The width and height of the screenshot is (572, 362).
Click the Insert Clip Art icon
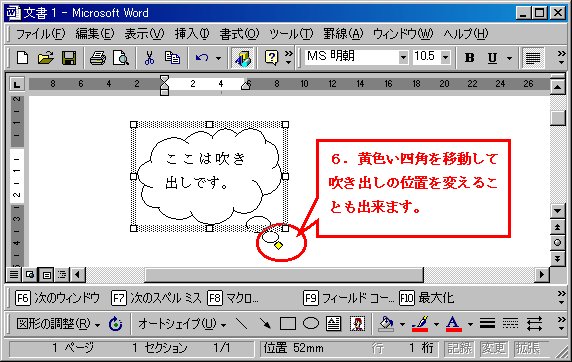[x=357, y=323]
